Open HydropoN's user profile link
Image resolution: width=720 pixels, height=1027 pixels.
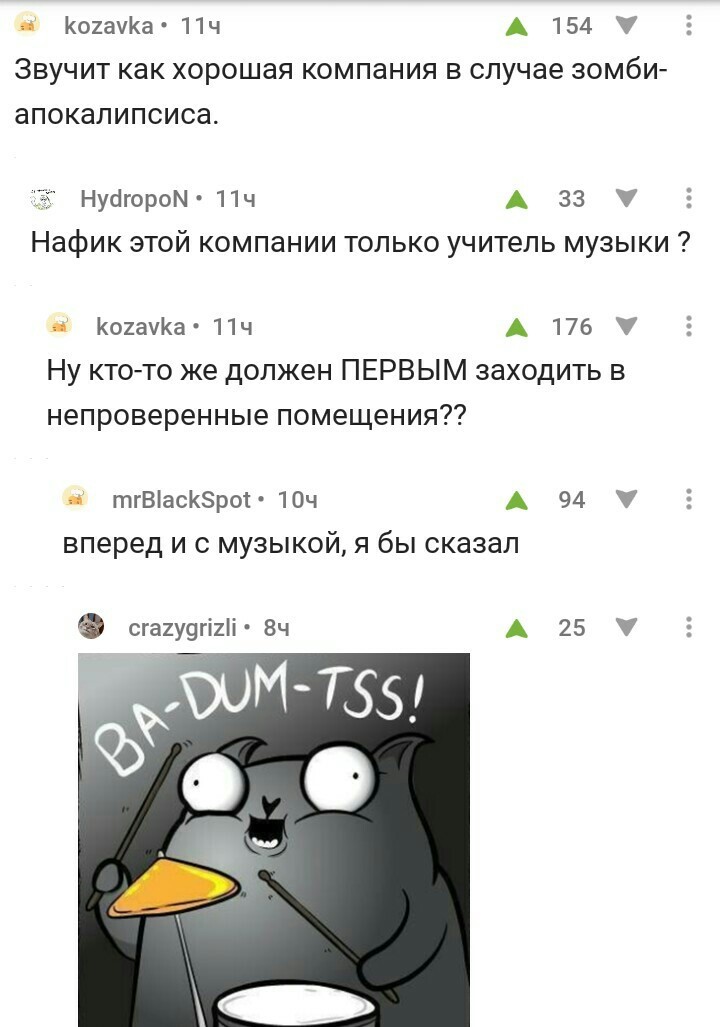tap(134, 198)
